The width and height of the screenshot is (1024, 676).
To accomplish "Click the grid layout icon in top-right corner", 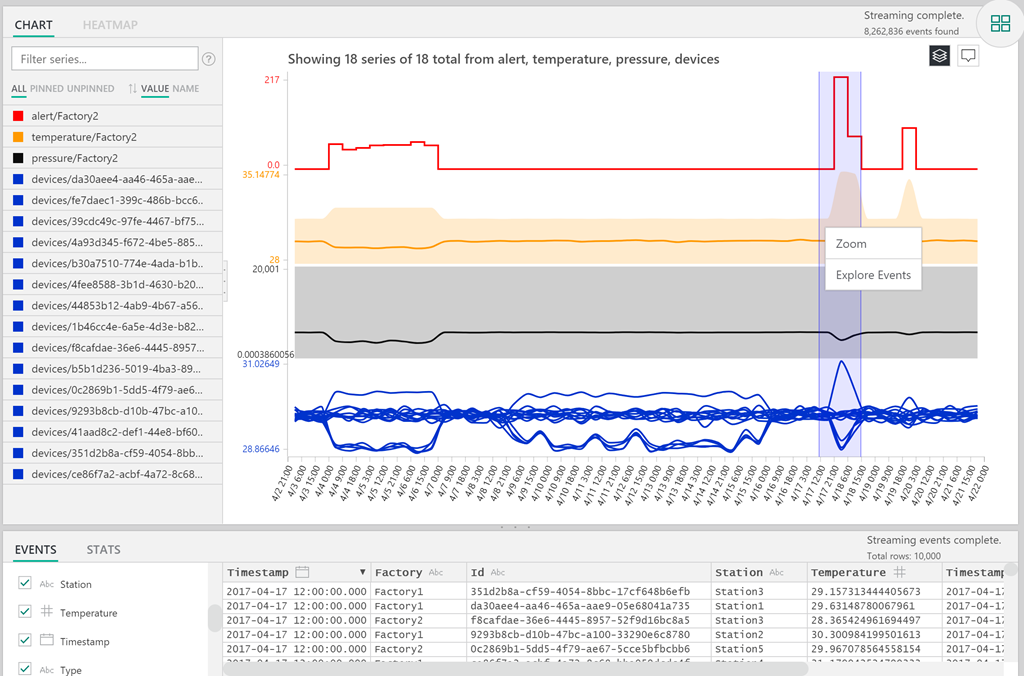I will (1000, 24).
